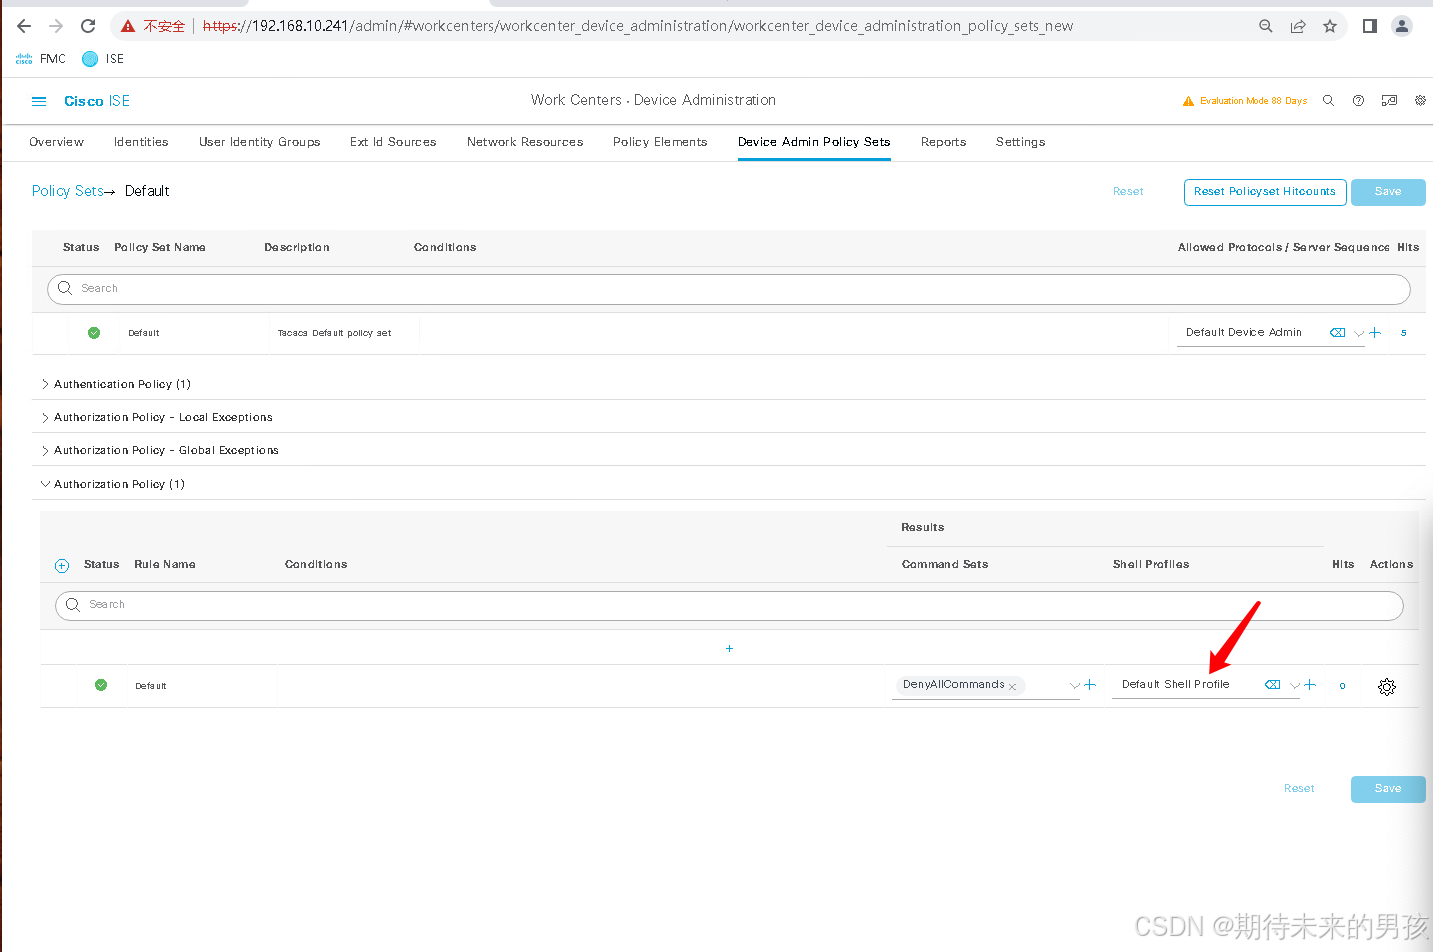
Task: Insert new rule with center plus
Action: point(729,649)
